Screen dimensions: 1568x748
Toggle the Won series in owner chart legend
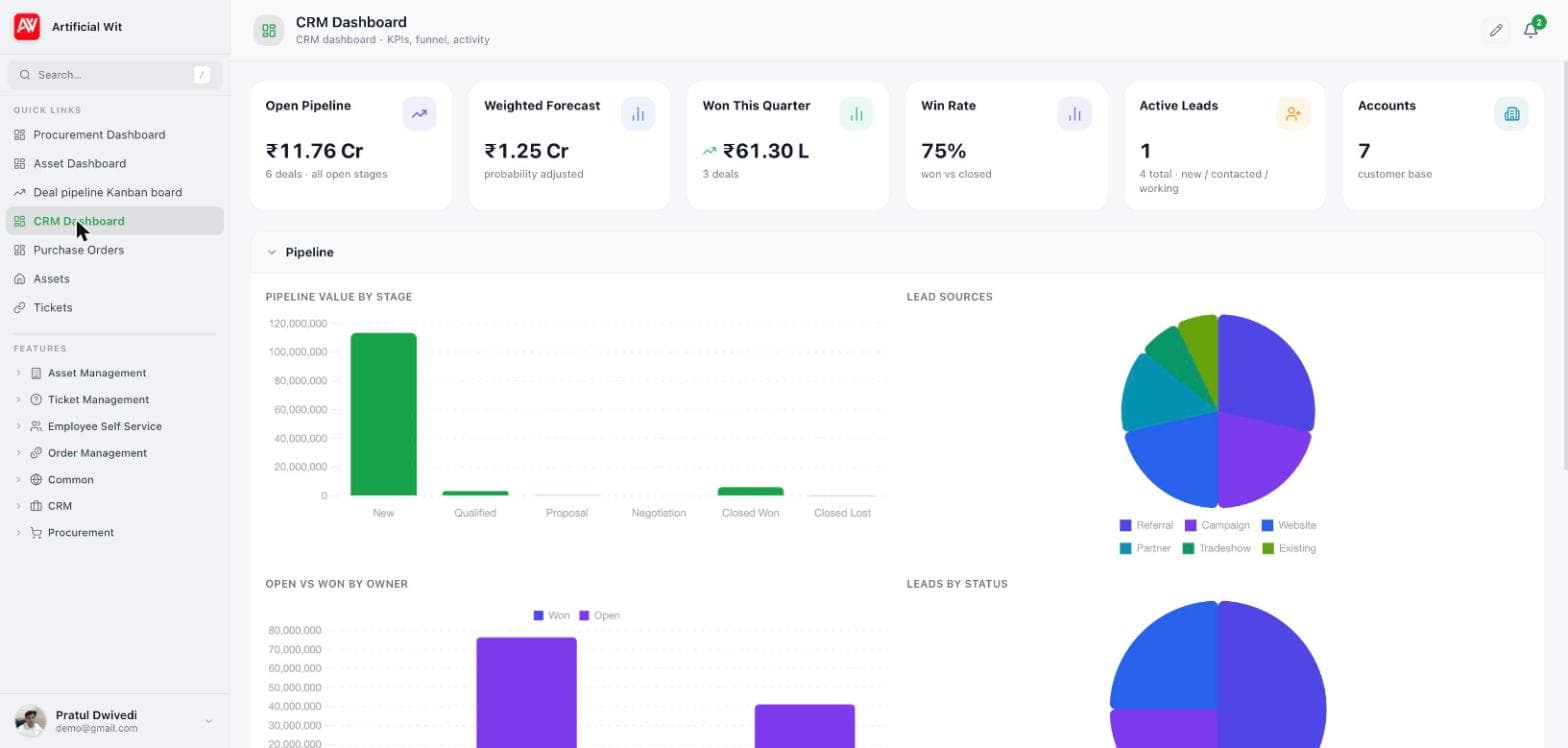(551, 616)
